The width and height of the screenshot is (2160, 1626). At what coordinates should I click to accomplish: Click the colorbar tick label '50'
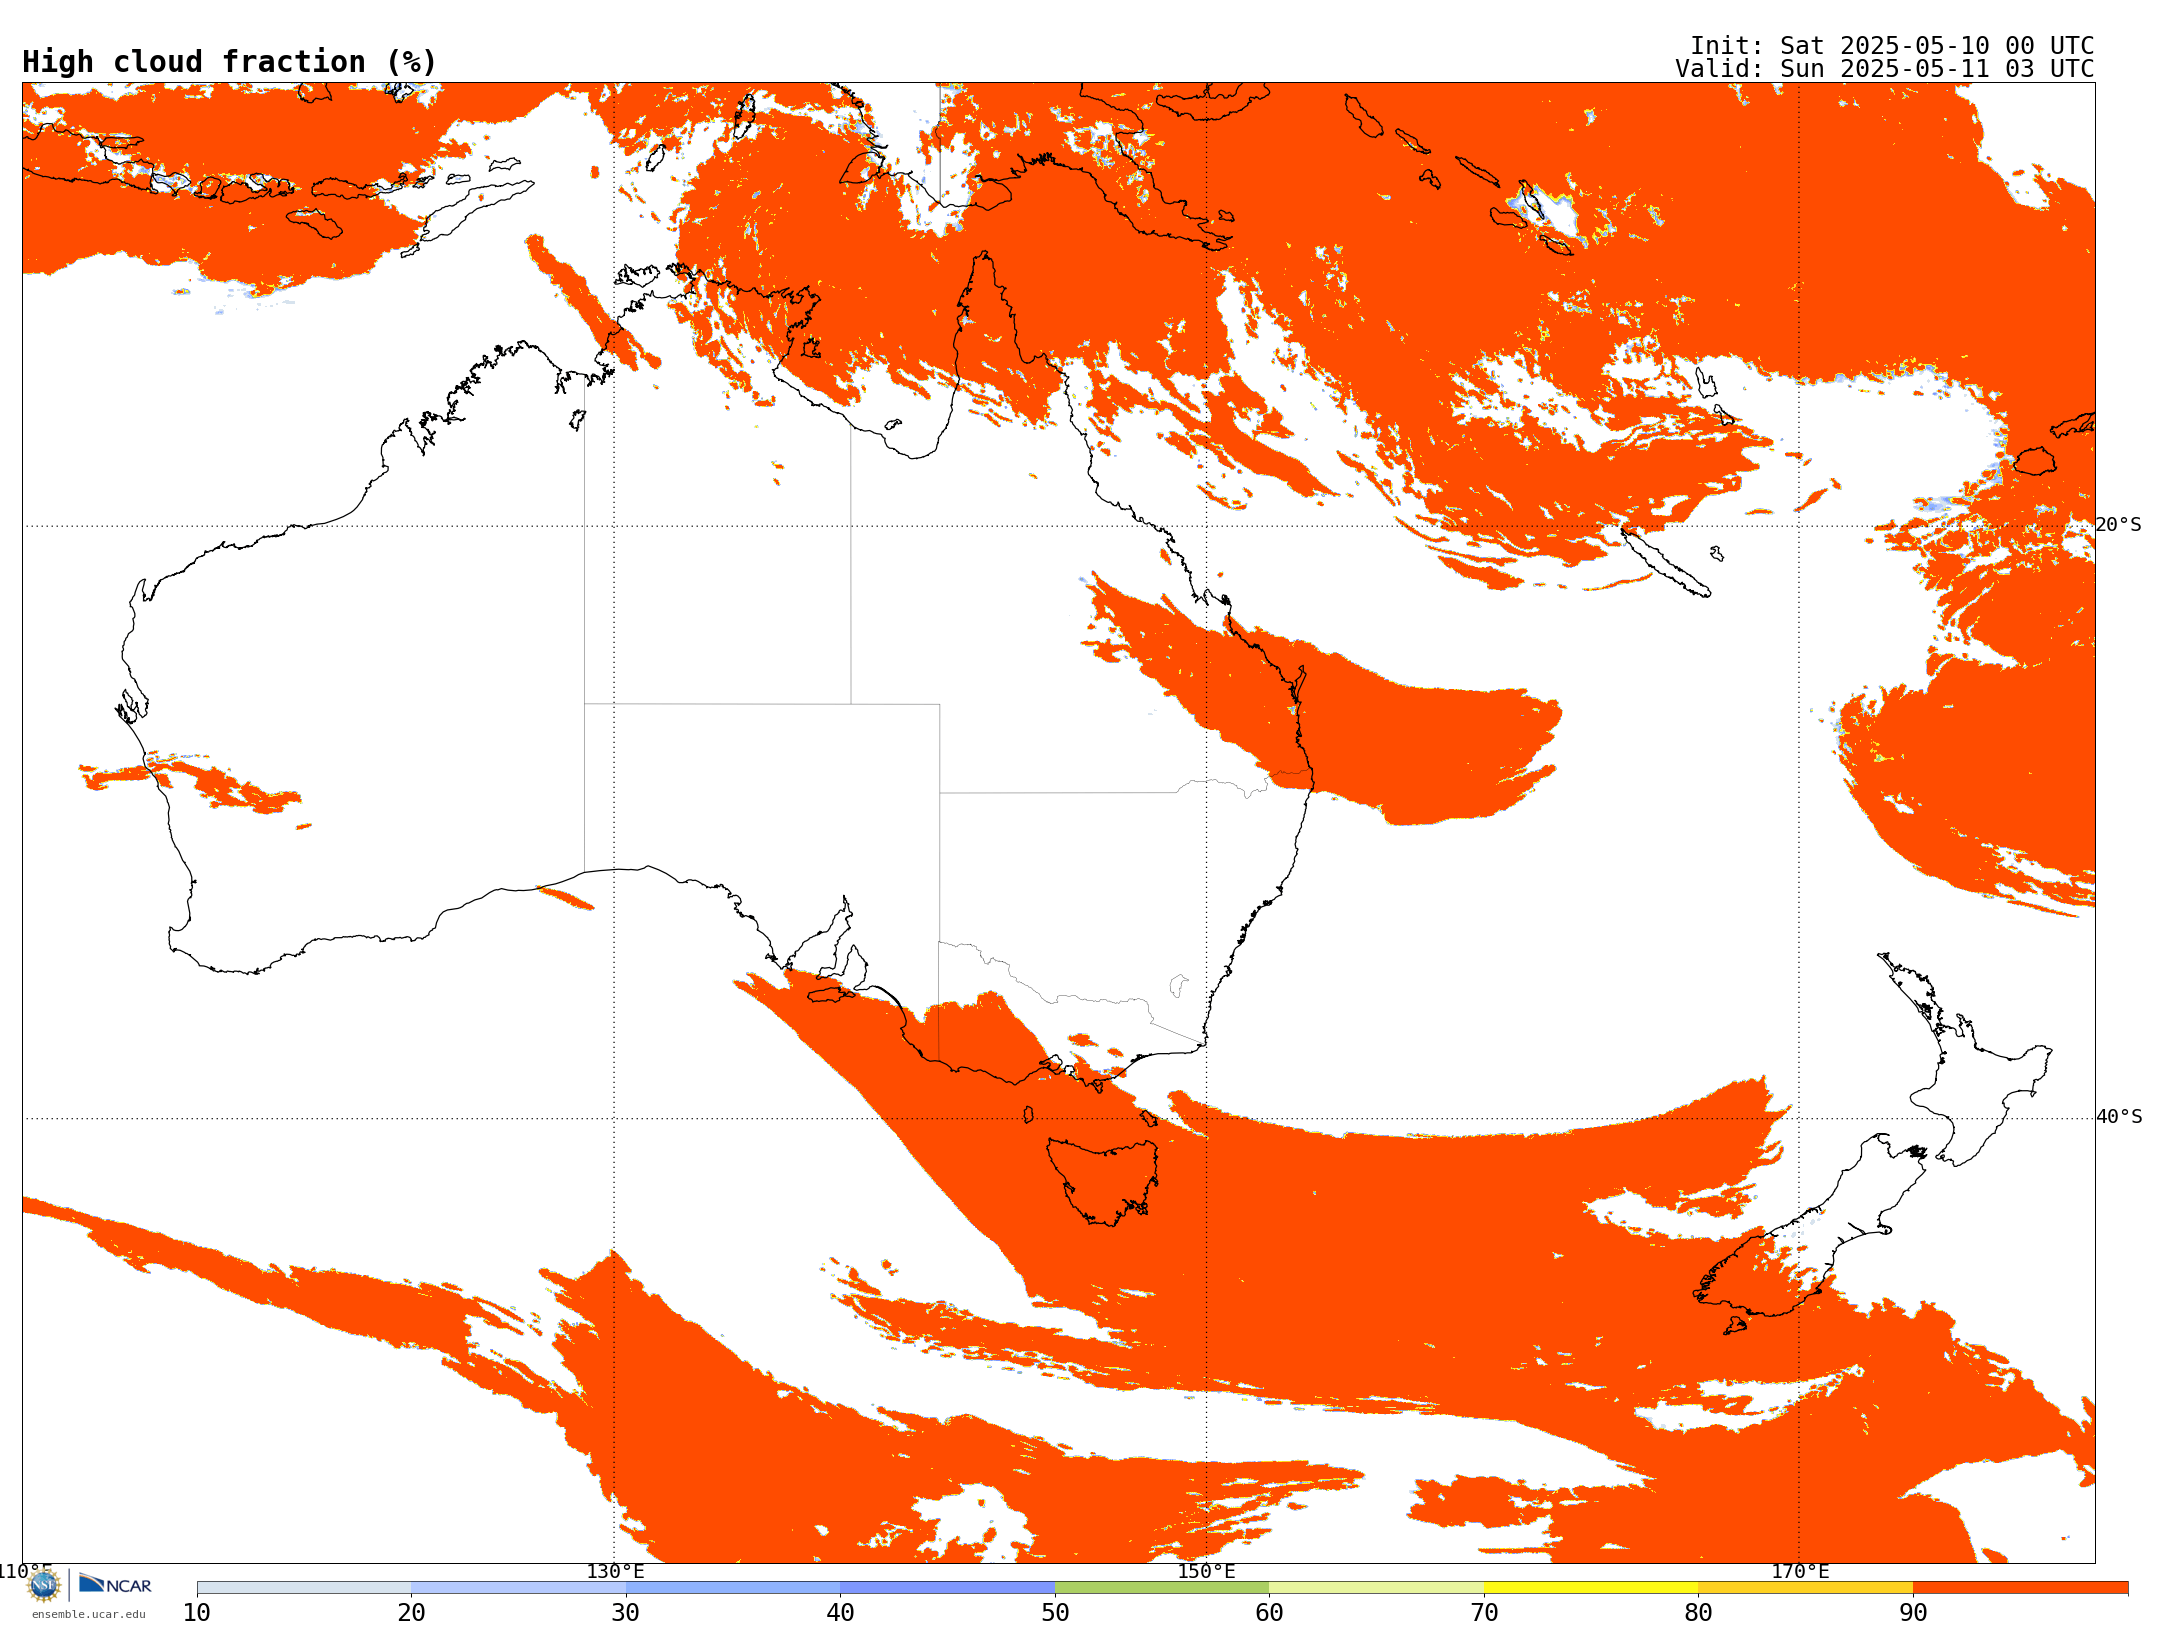click(x=1055, y=1613)
